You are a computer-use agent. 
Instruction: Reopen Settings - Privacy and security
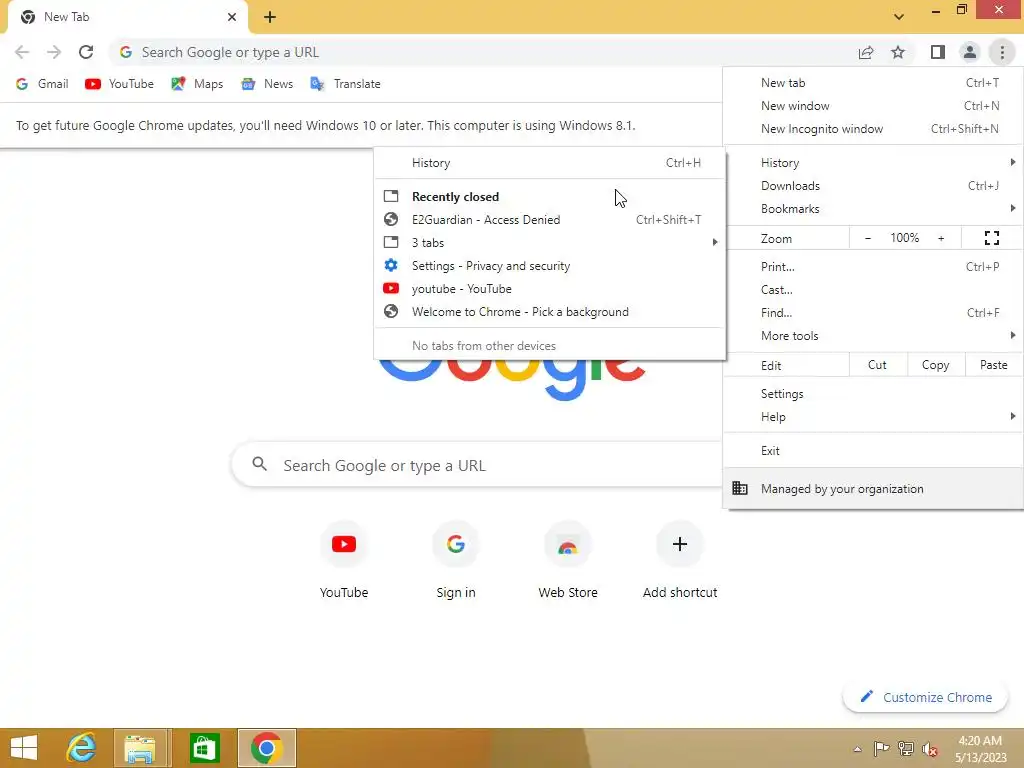point(550,266)
